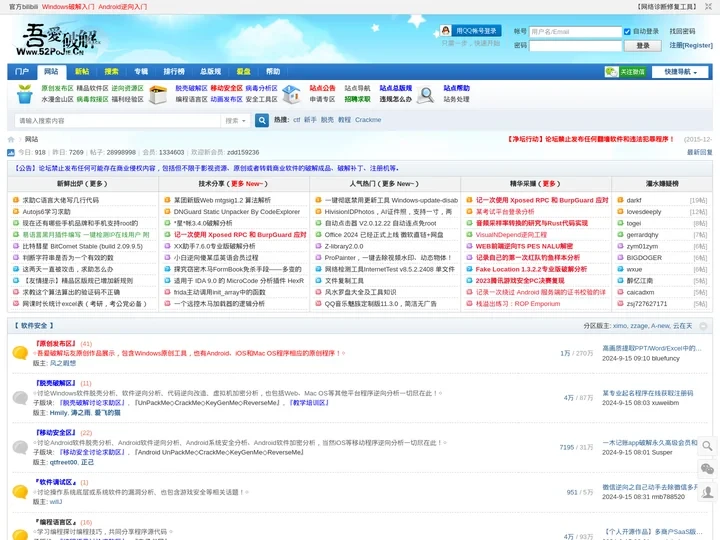This screenshot has width=720, height=540.
Task: Click the 登录 login button
Action: [x=643, y=45]
